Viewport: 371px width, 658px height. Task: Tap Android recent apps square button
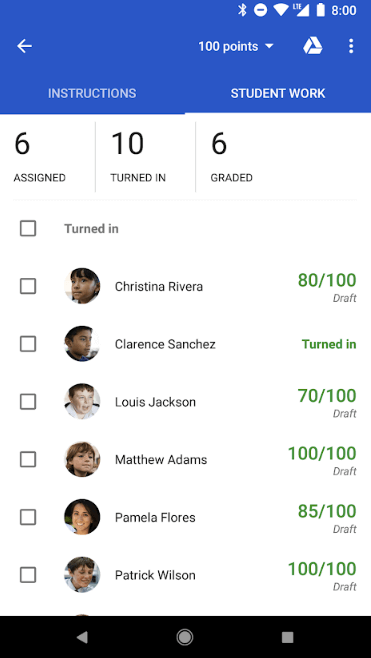pyautogui.click(x=287, y=637)
